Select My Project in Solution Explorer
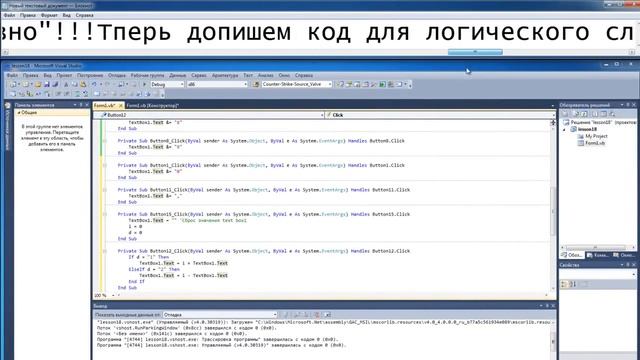This screenshot has width=640, height=360. [x=596, y=136]
